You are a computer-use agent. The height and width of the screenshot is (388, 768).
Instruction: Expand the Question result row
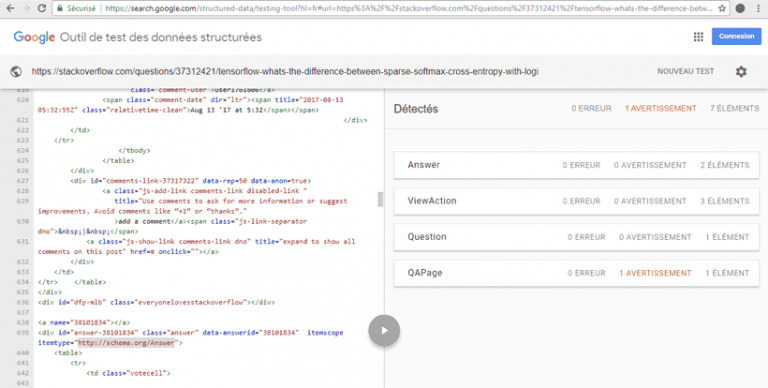point(576,237)
